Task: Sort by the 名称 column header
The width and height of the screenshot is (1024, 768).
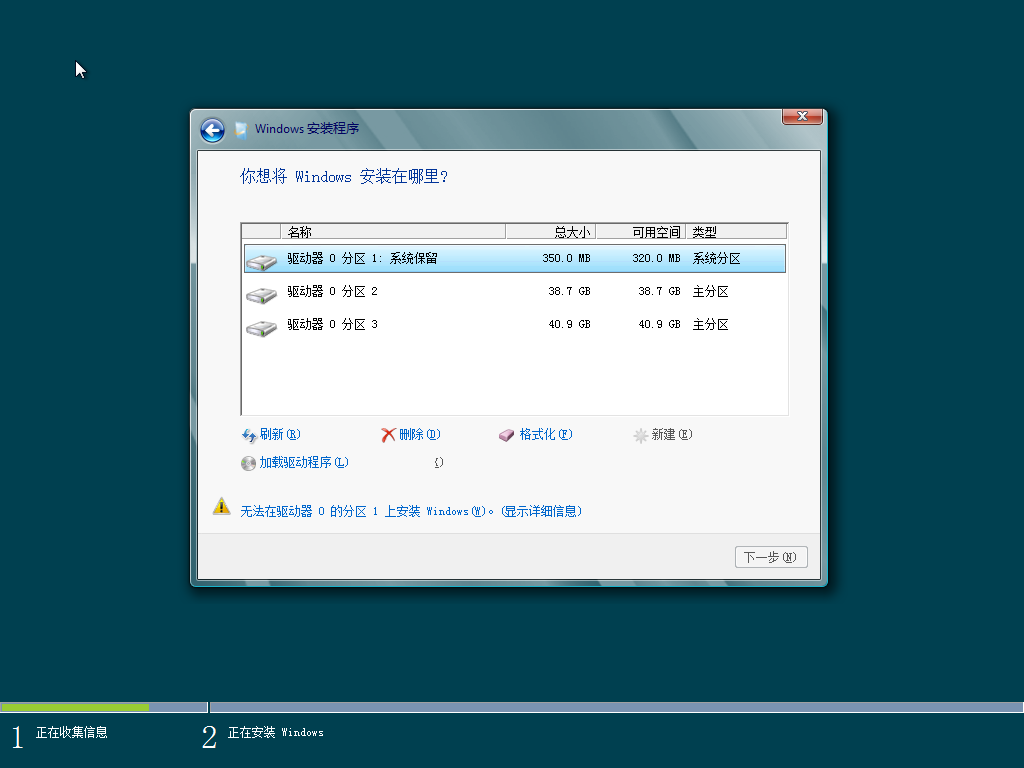Action: pos(392,232)
